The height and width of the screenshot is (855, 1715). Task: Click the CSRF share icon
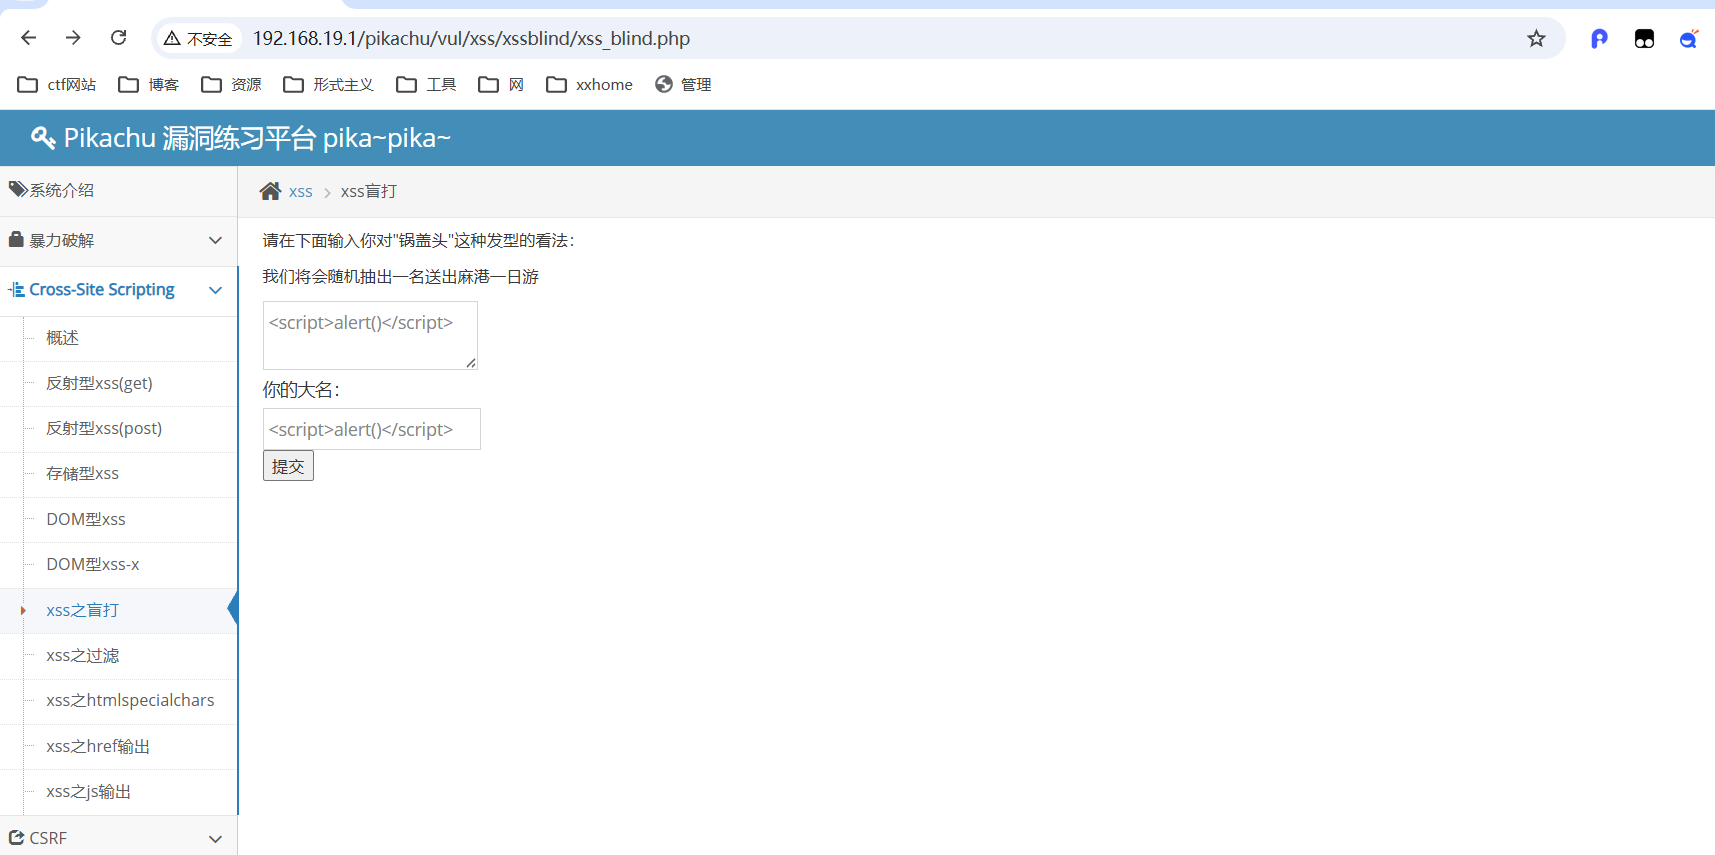click(16, 837)
